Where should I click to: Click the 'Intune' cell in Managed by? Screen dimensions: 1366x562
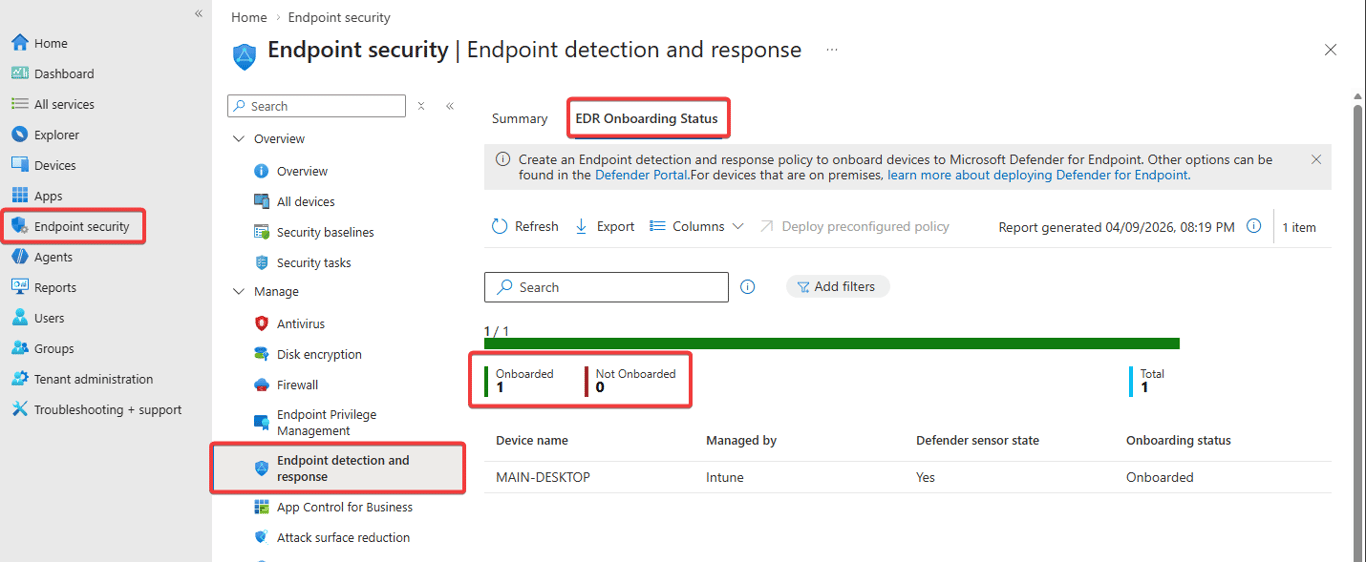point(725,477)
